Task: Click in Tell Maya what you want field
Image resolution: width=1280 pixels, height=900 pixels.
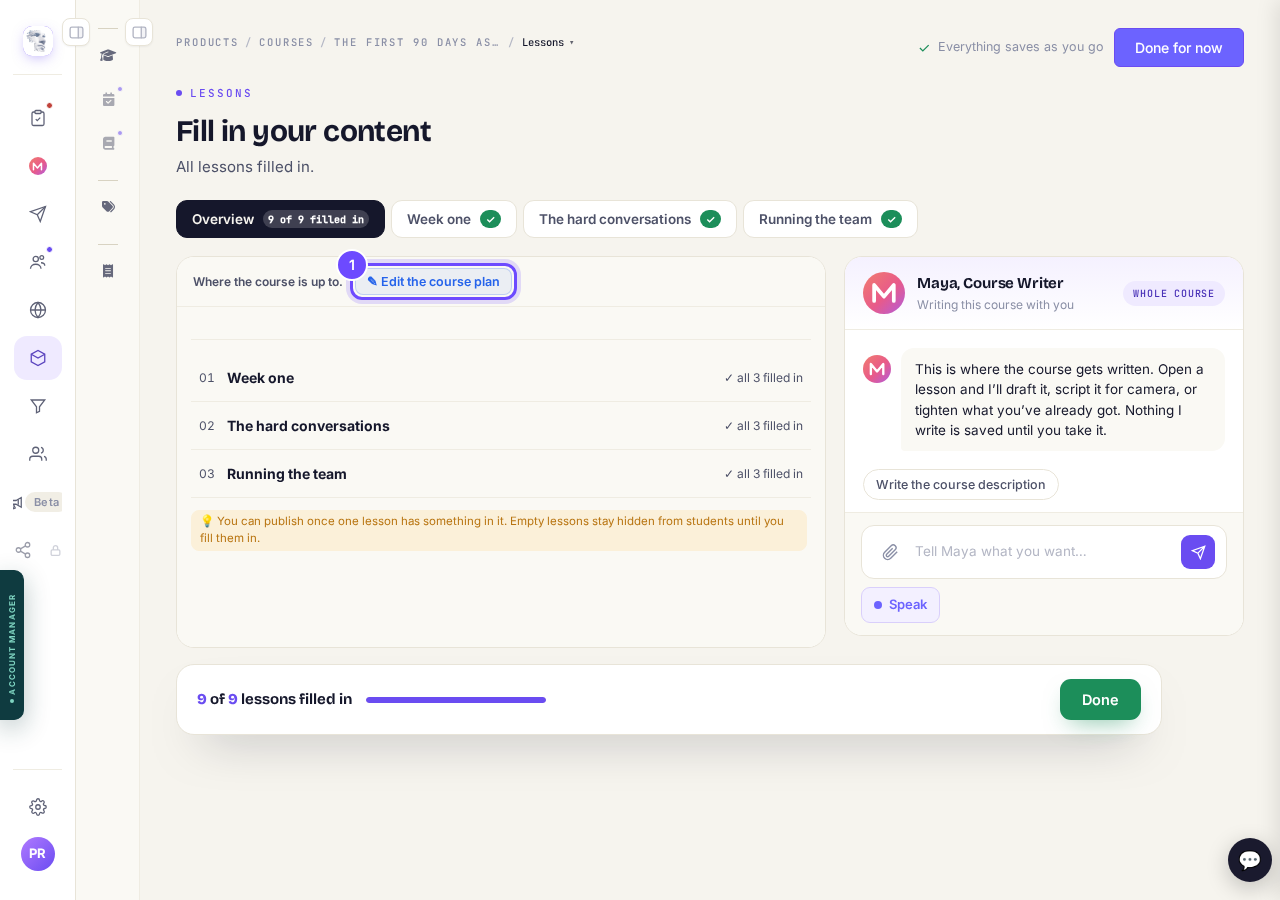Action: click(1040, 552)
